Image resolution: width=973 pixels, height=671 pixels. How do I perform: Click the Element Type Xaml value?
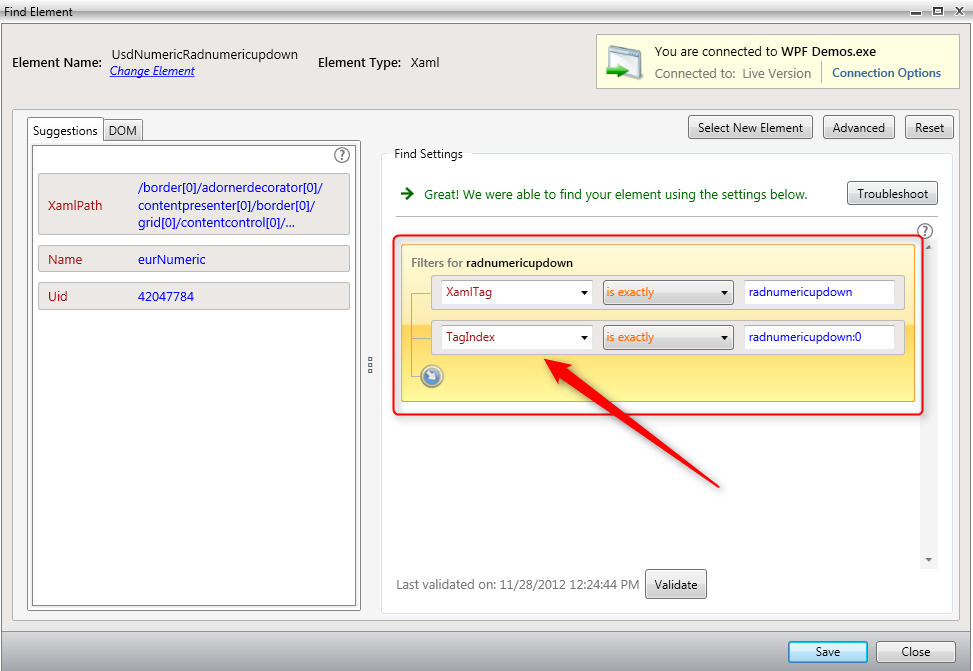pos(425,62)
